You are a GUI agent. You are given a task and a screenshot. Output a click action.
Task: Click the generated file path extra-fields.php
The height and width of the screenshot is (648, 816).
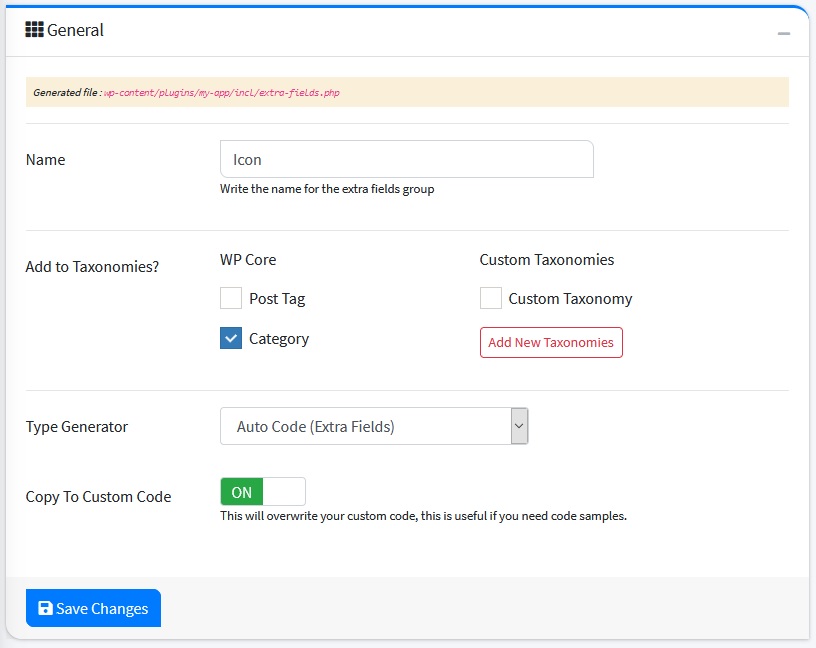click(x=222, y=92)
